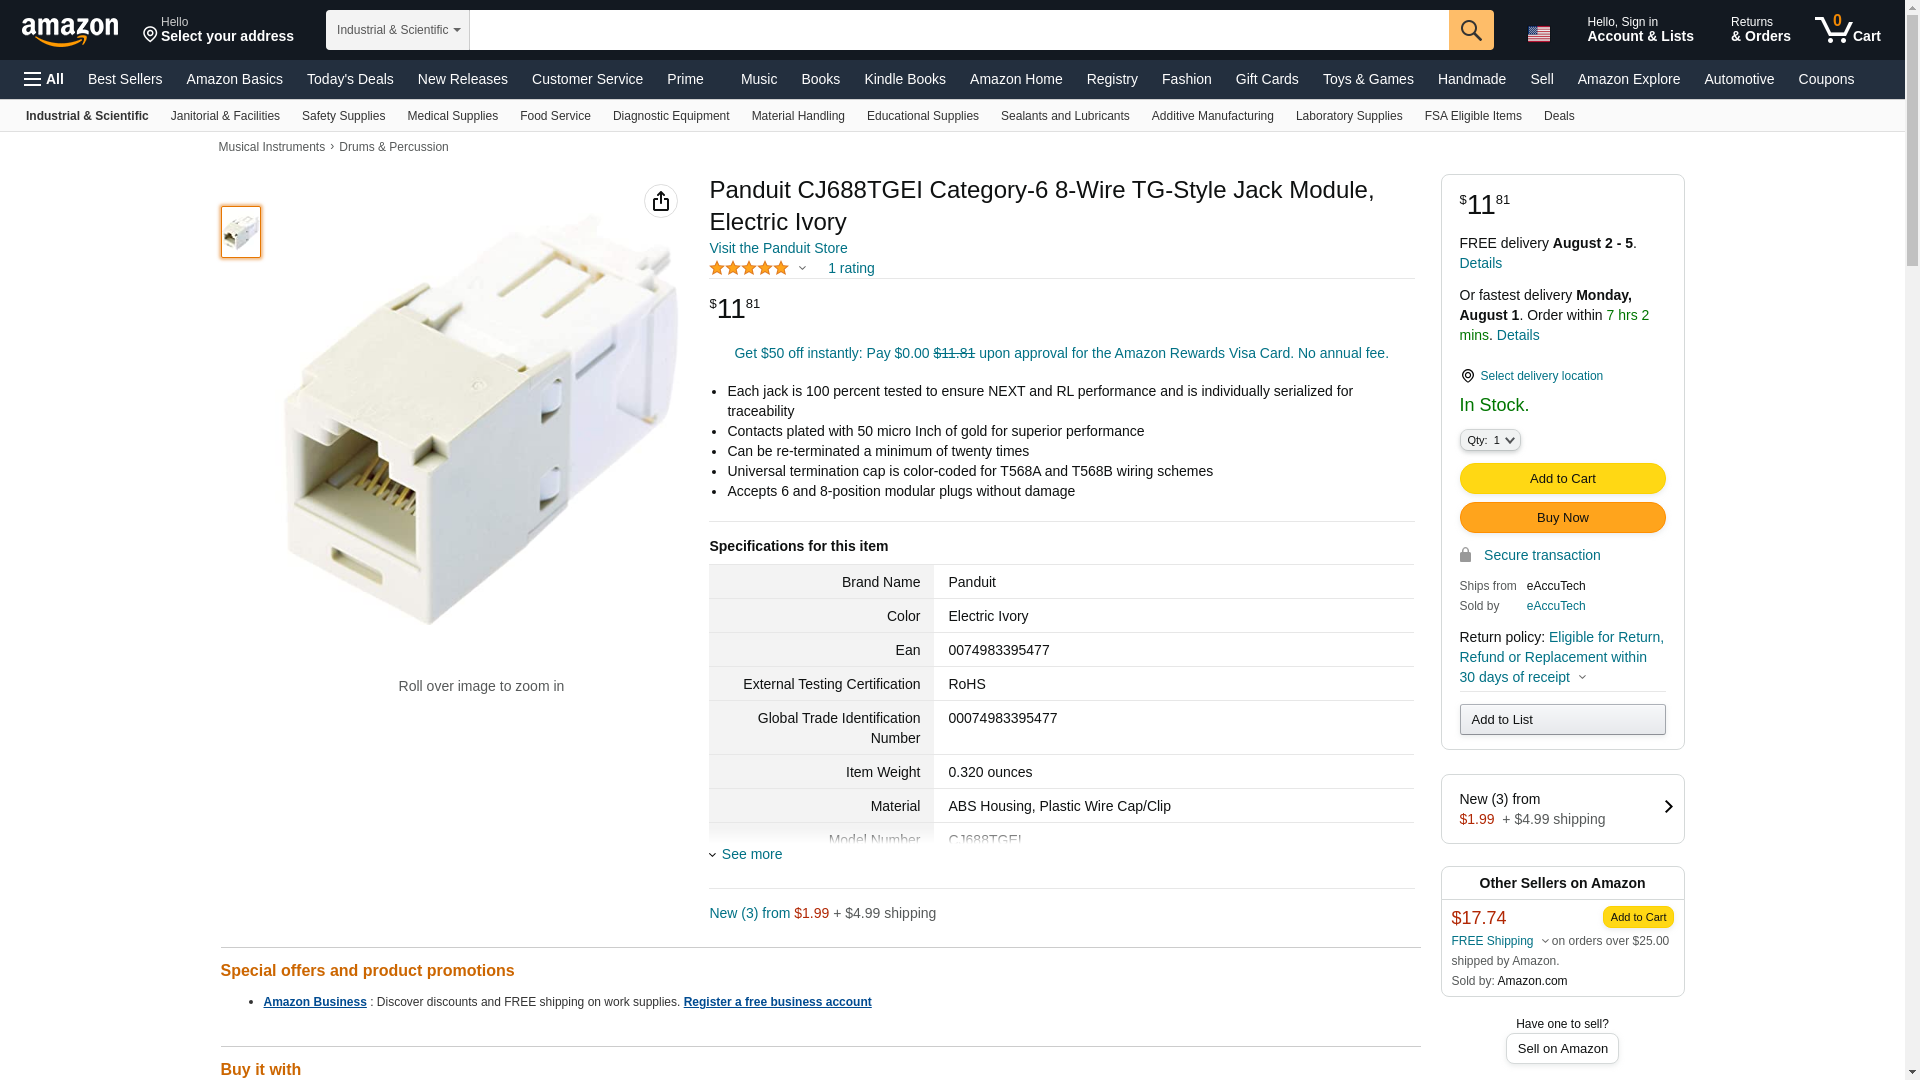Screen dimensions: 1920x1080
Task: Open the shopping cart icon
Action: pyautogui.click(x=1847, y=30)
